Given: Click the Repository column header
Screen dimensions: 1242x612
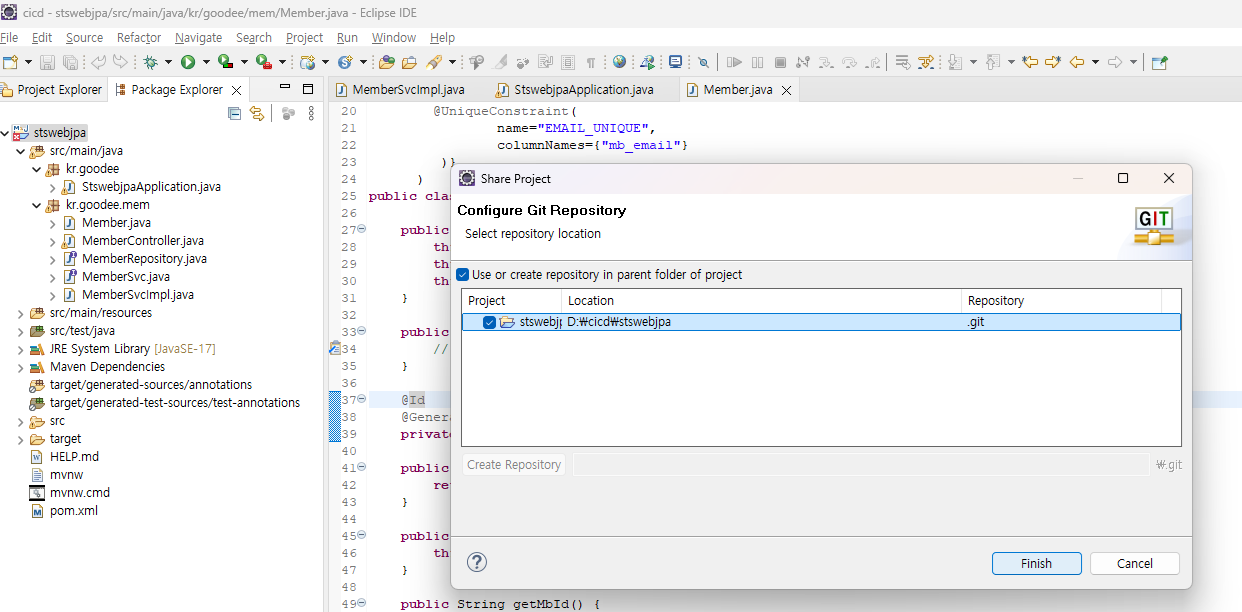Looking at the screenshot, I should click(1061, 300).
